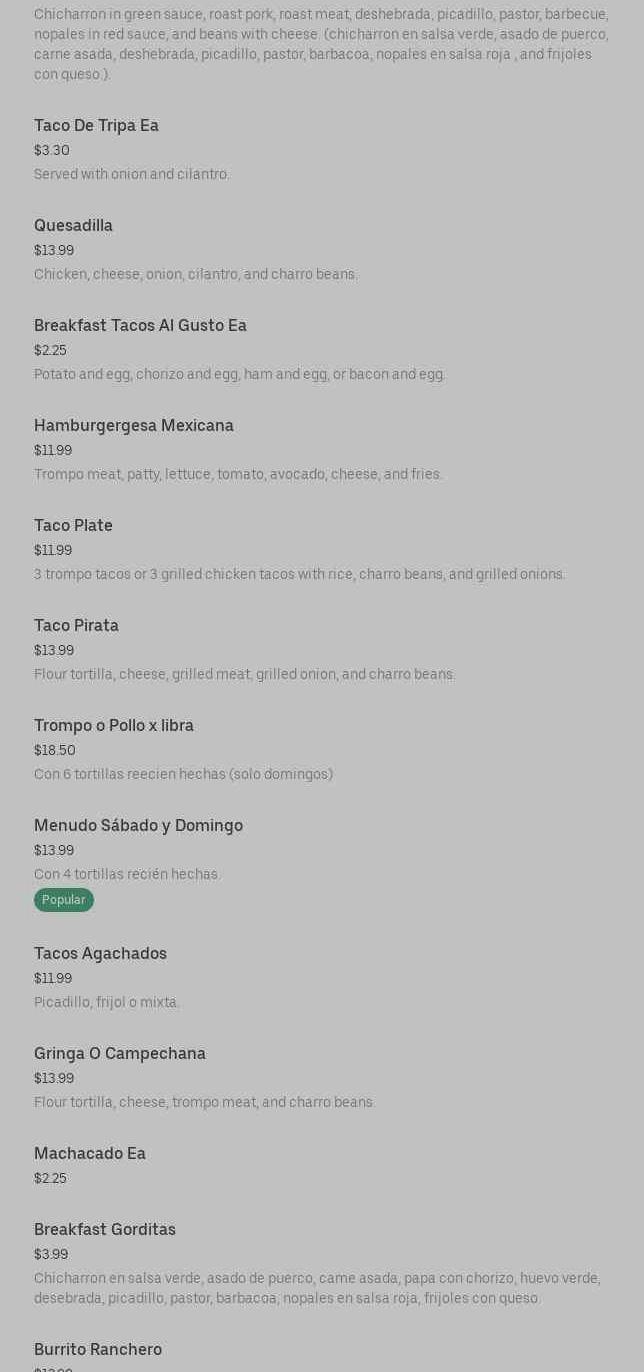Open Breakfast Tacos Al Gusto Ea
Screen dimensions: 644x1372
point(140,325)
